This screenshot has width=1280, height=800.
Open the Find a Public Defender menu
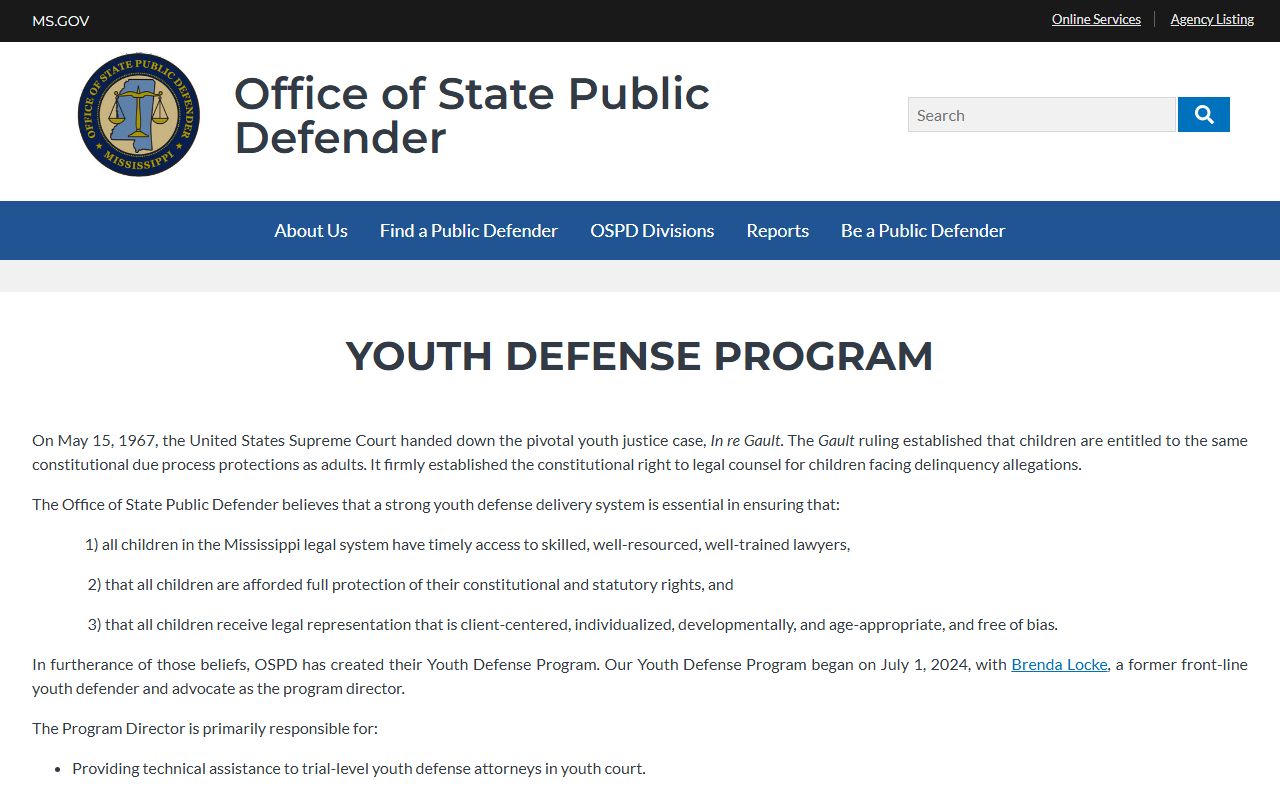click(x=469, y=231)
